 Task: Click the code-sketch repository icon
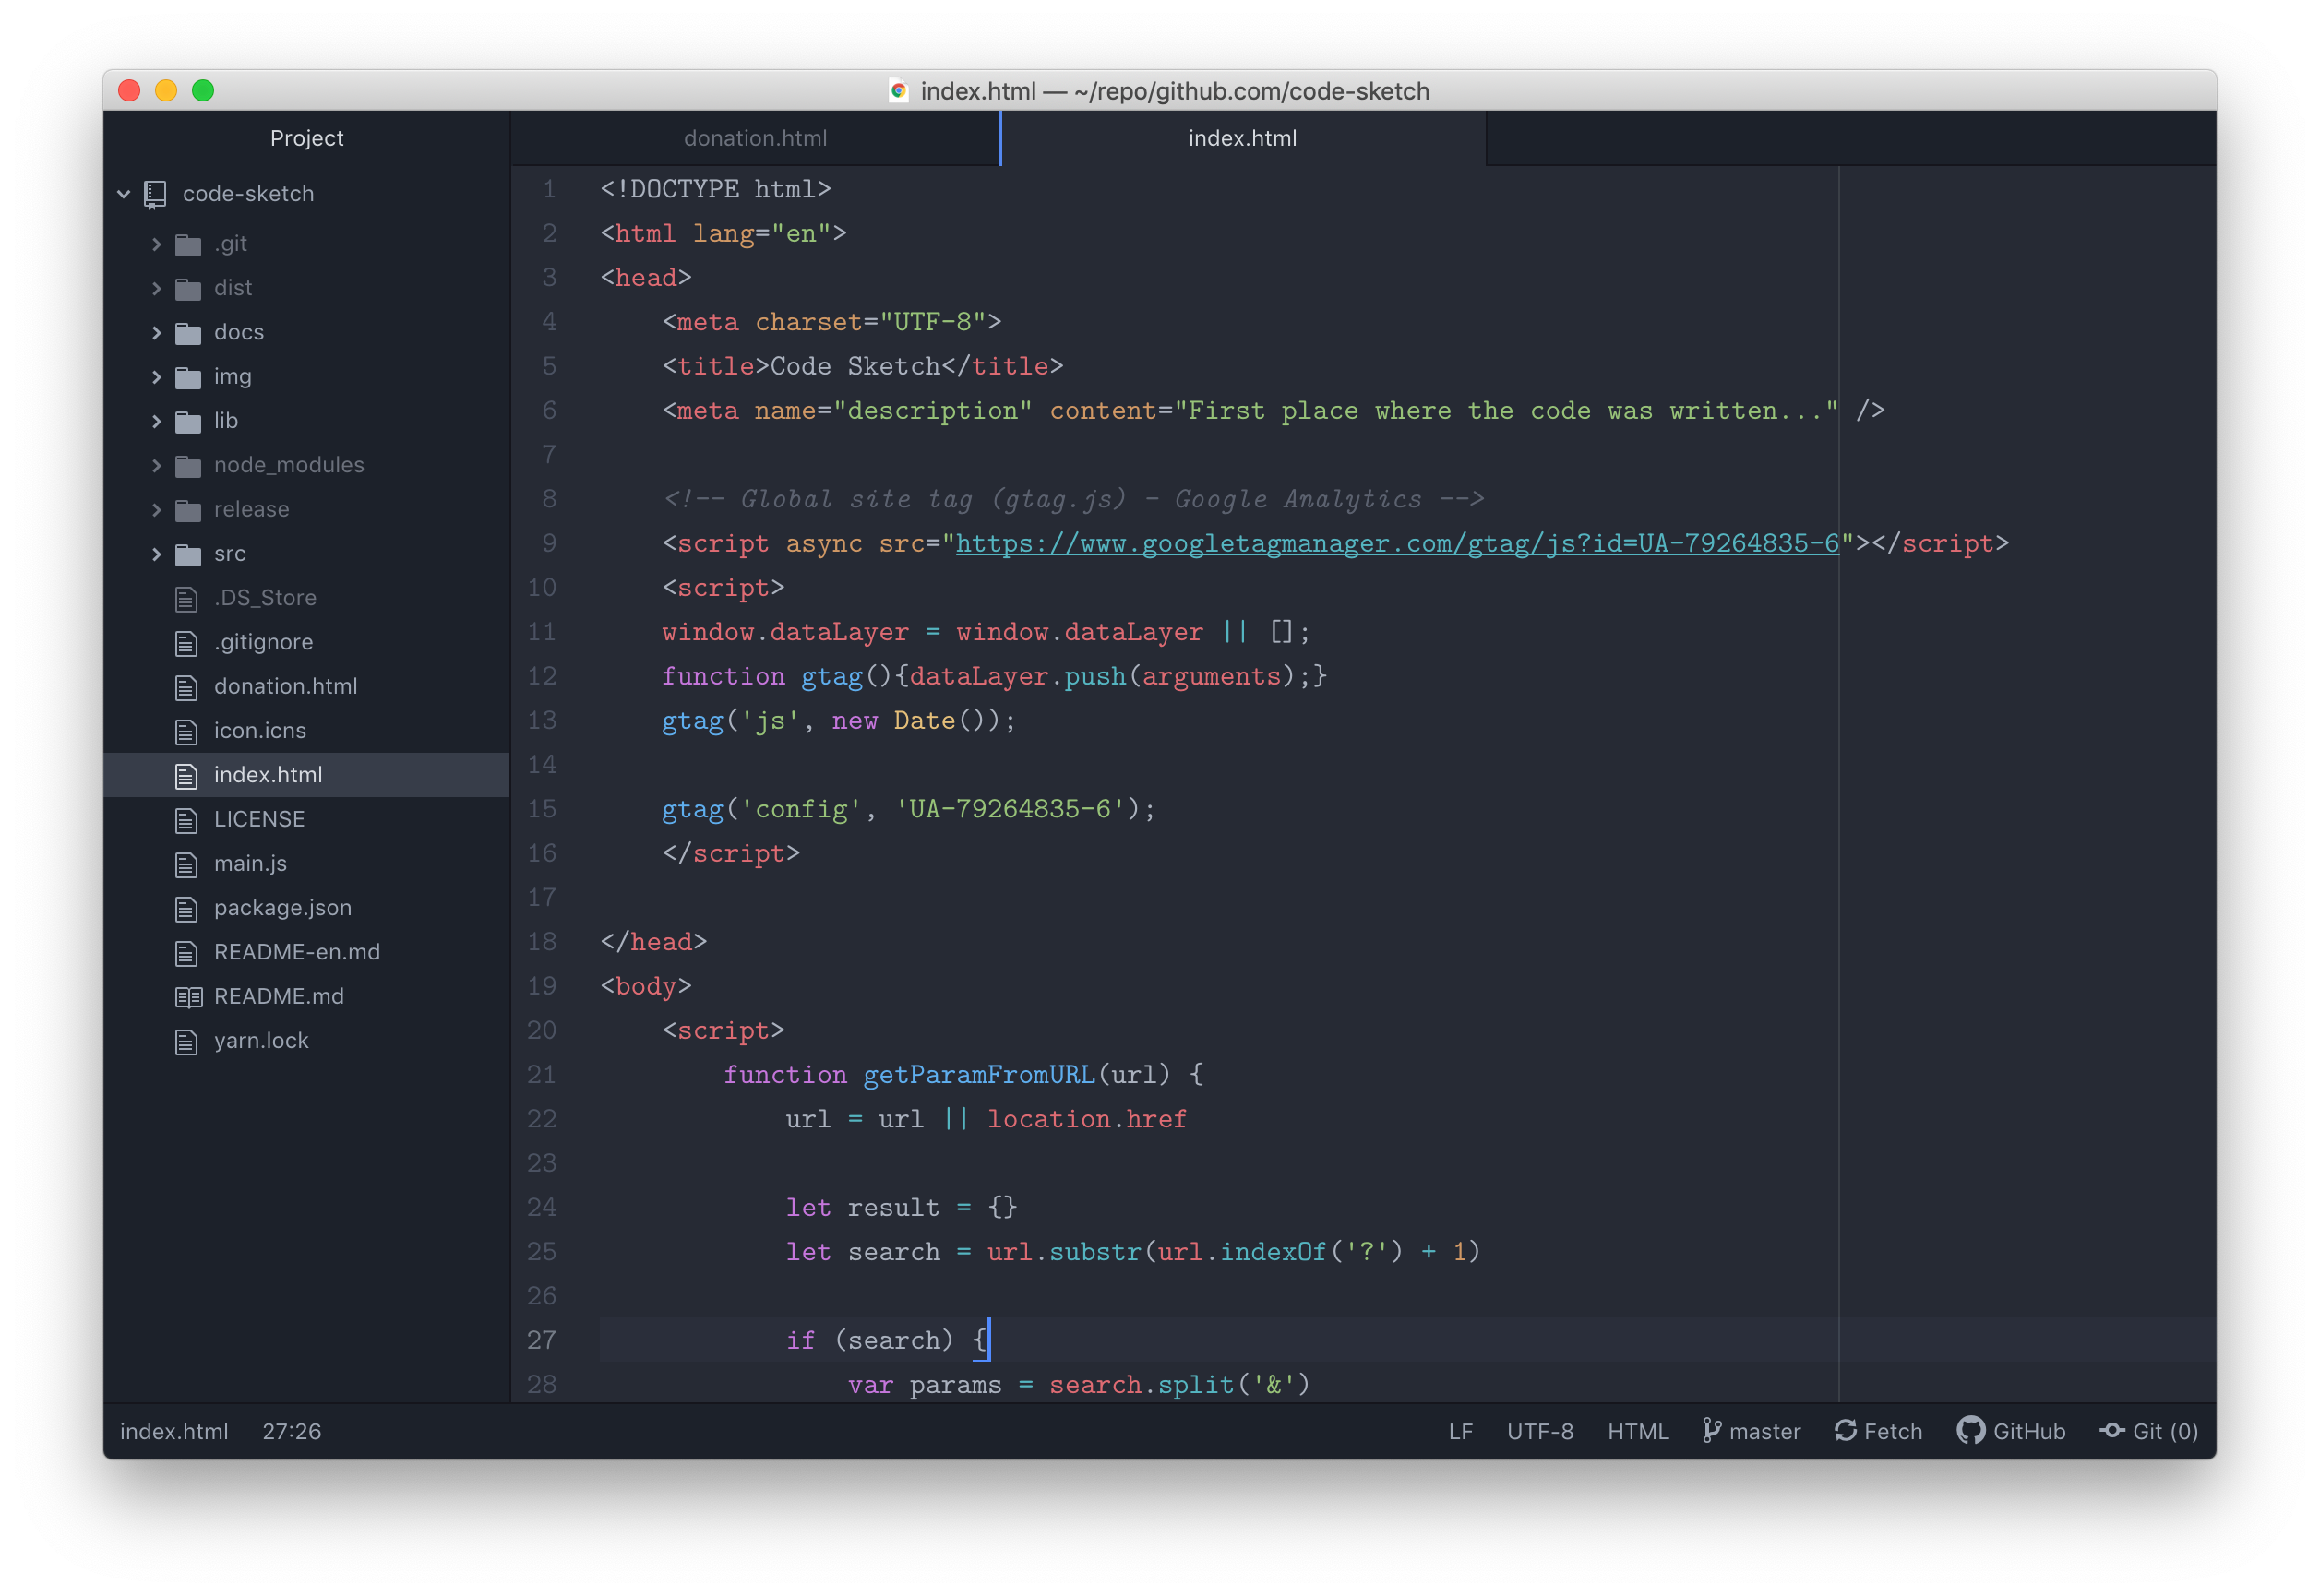tap(155, 194)
